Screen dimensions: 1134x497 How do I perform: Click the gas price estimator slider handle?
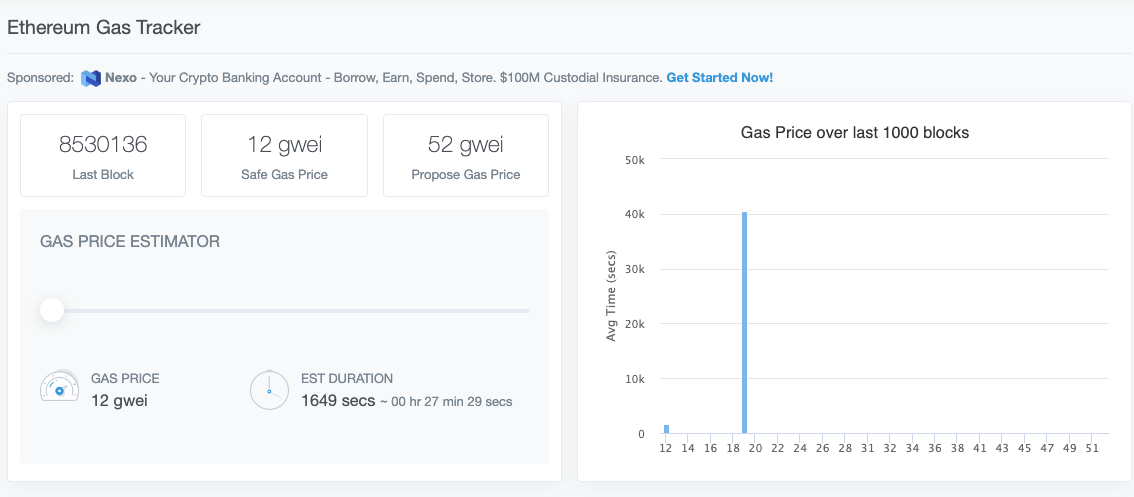click(52, 311)
